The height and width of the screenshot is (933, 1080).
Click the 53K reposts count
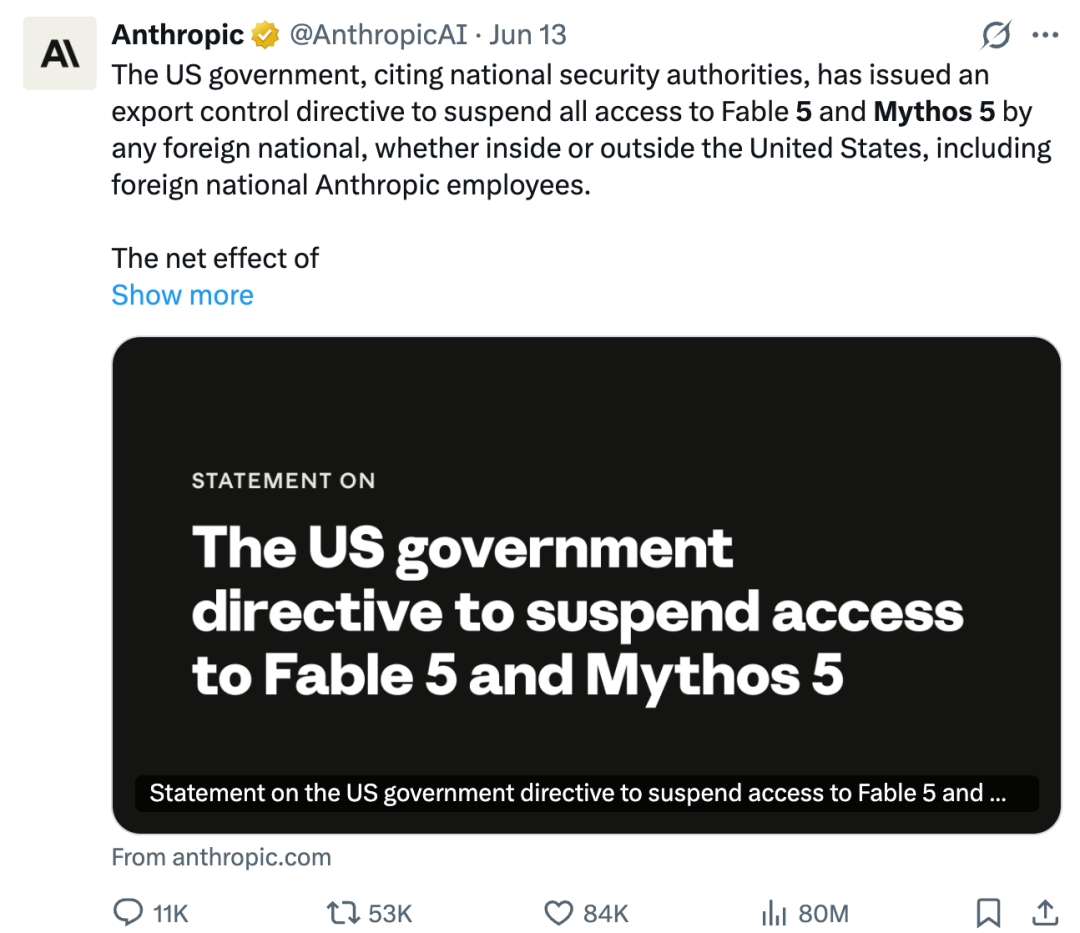point(390,914)
